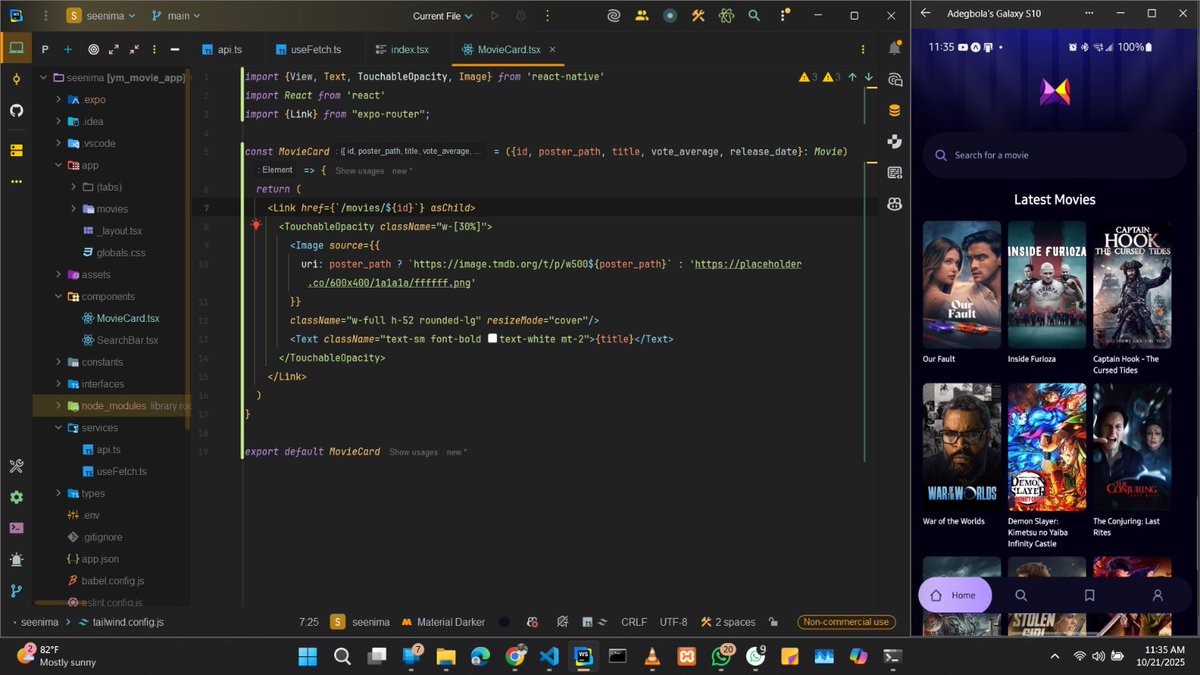Tap the Home tab in phone app
The height and width of the screenshot is (675, 1200).
pos(954,595)
